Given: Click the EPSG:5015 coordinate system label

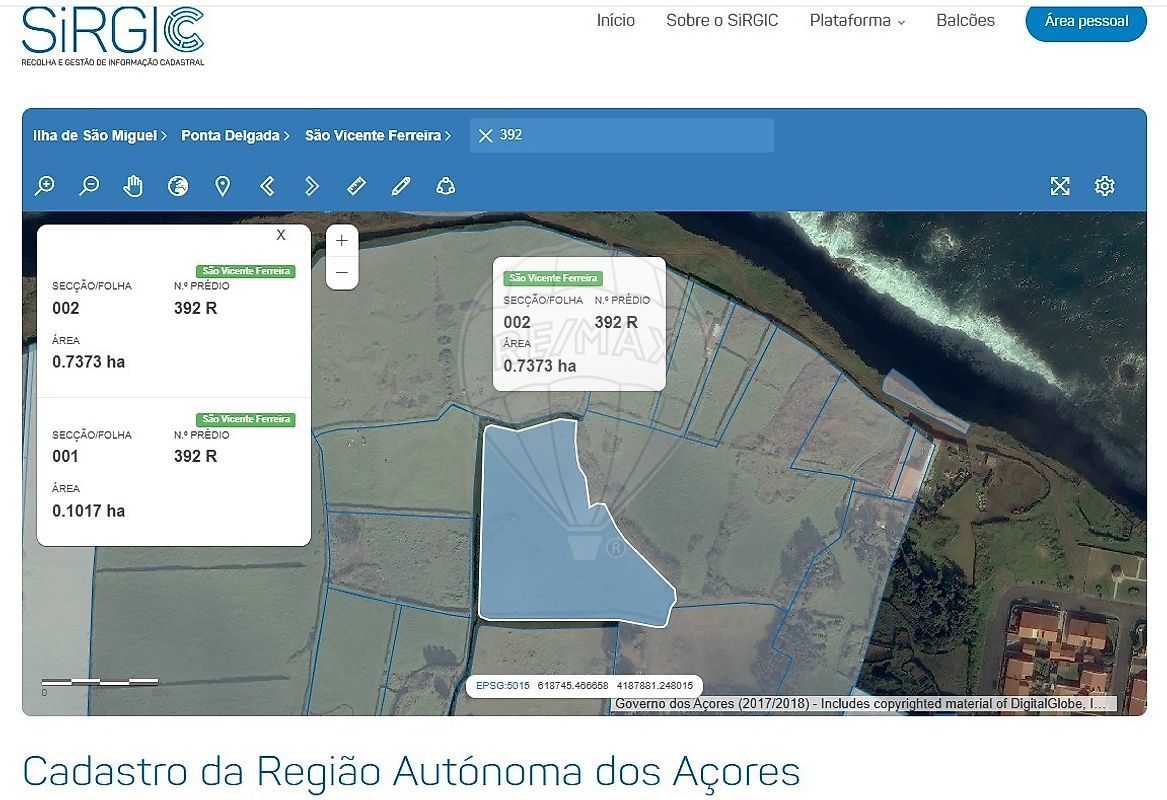Looking at the screenshot, I should coord(502,685).
